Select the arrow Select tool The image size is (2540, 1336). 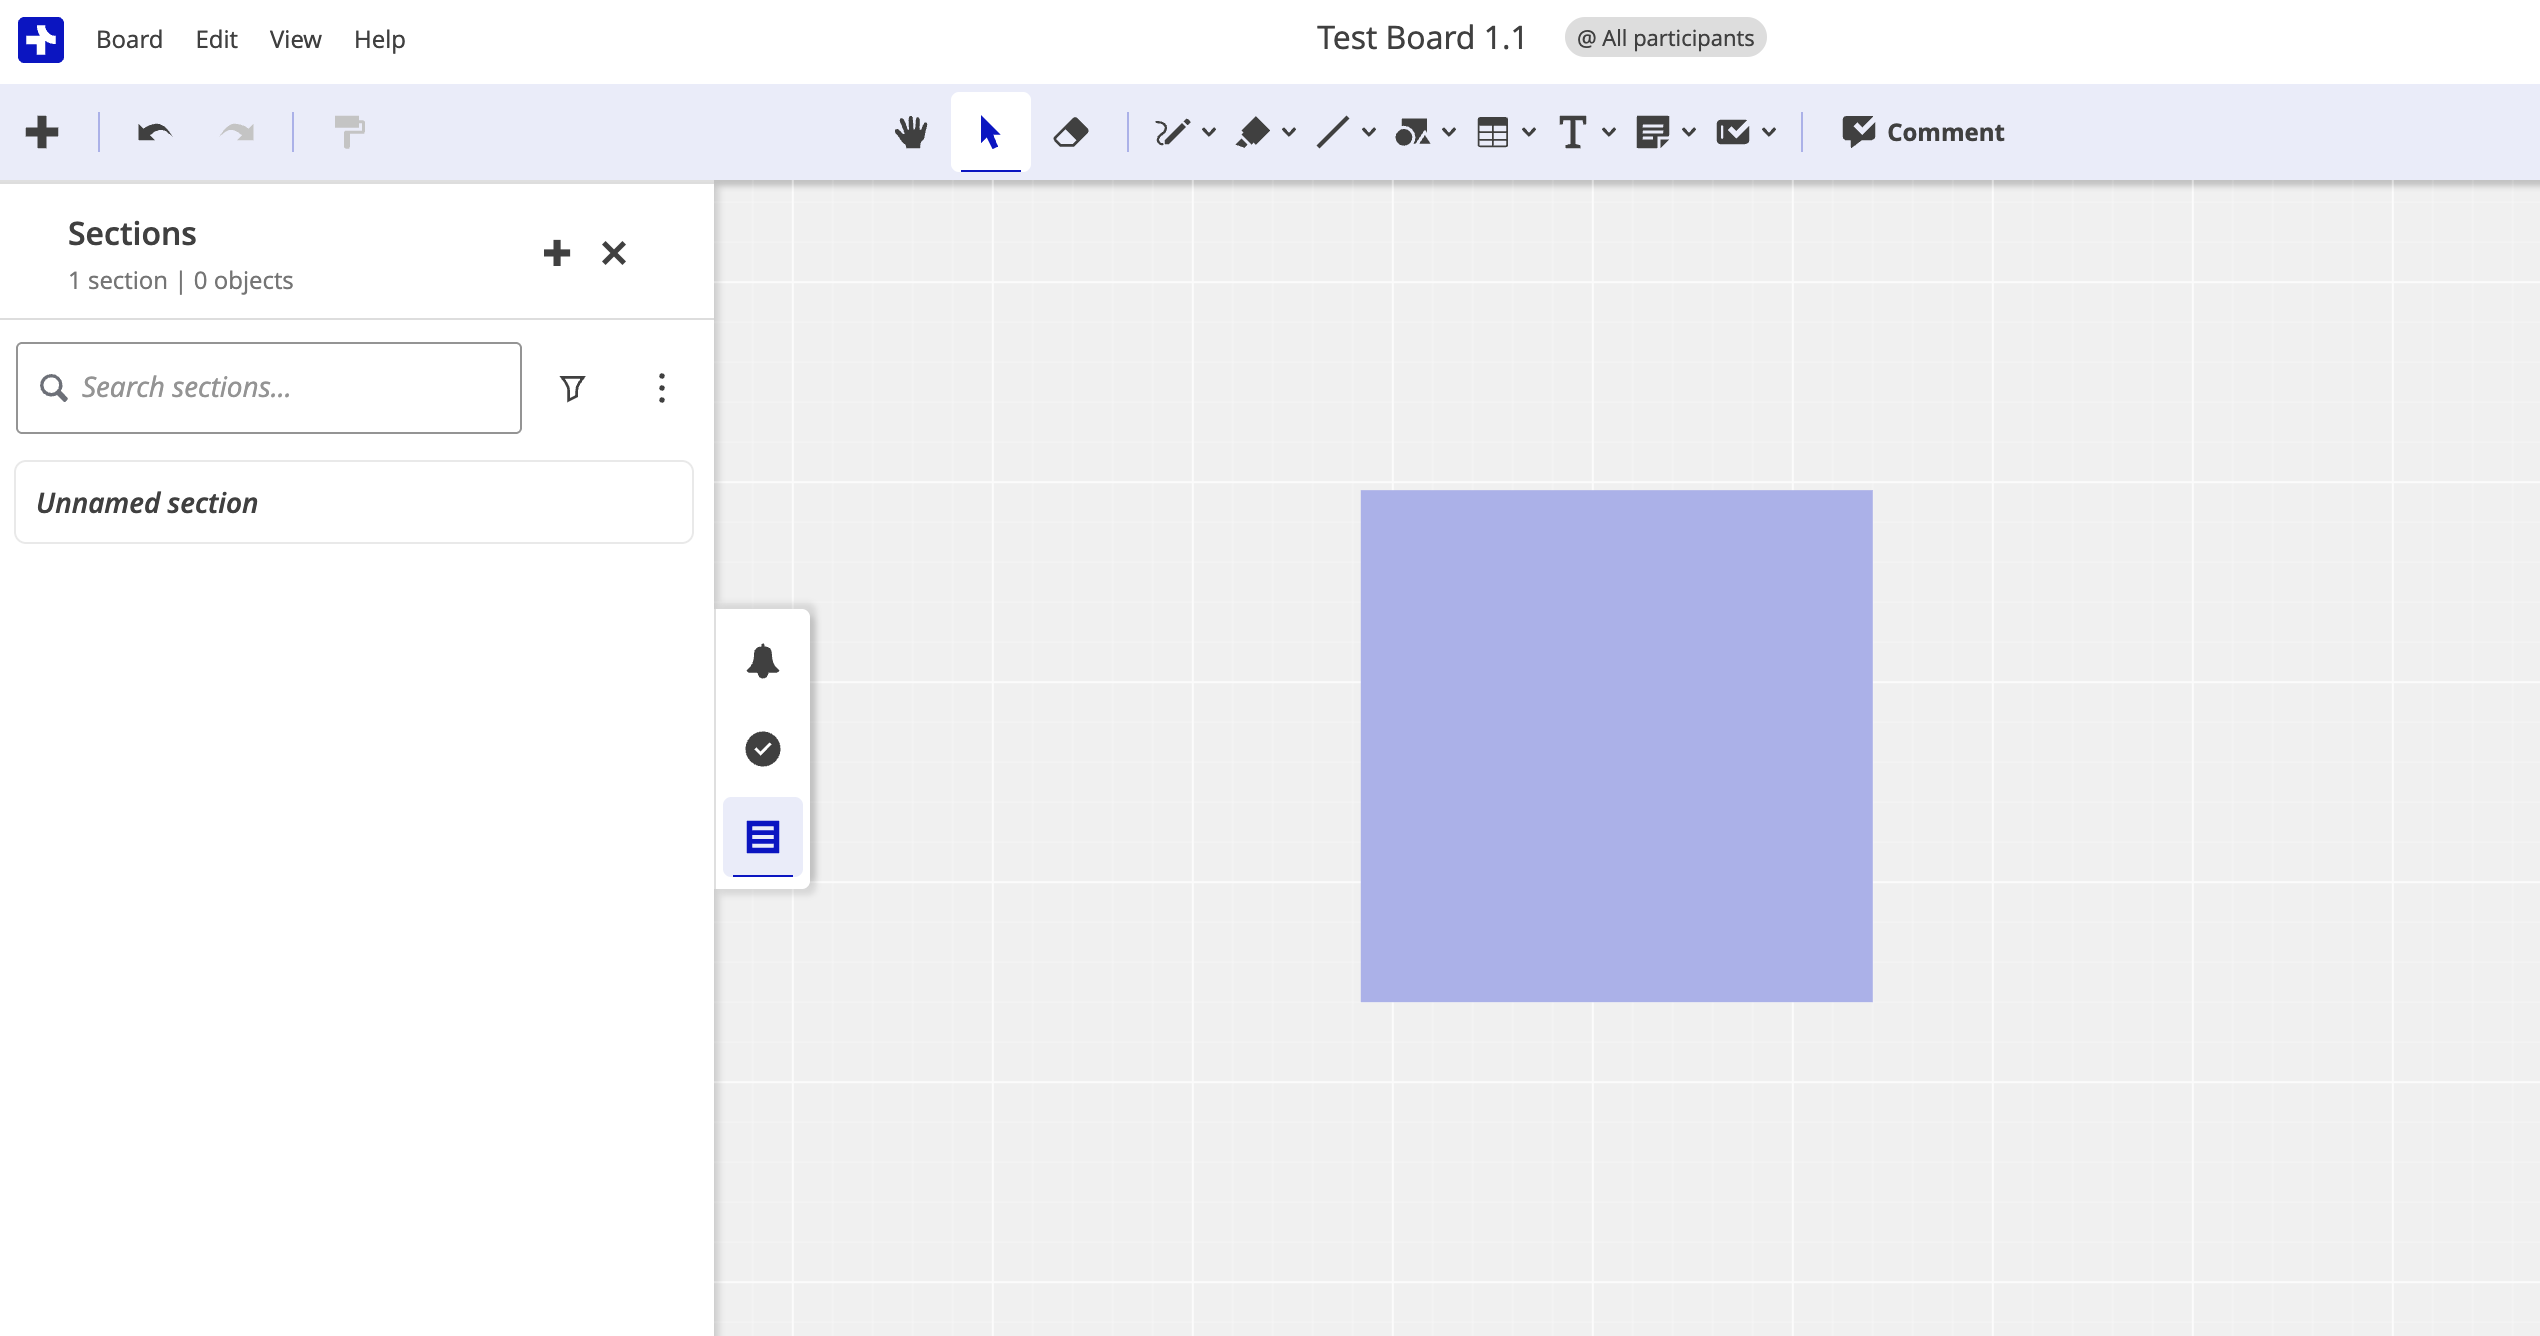click(x=990, y=132)
